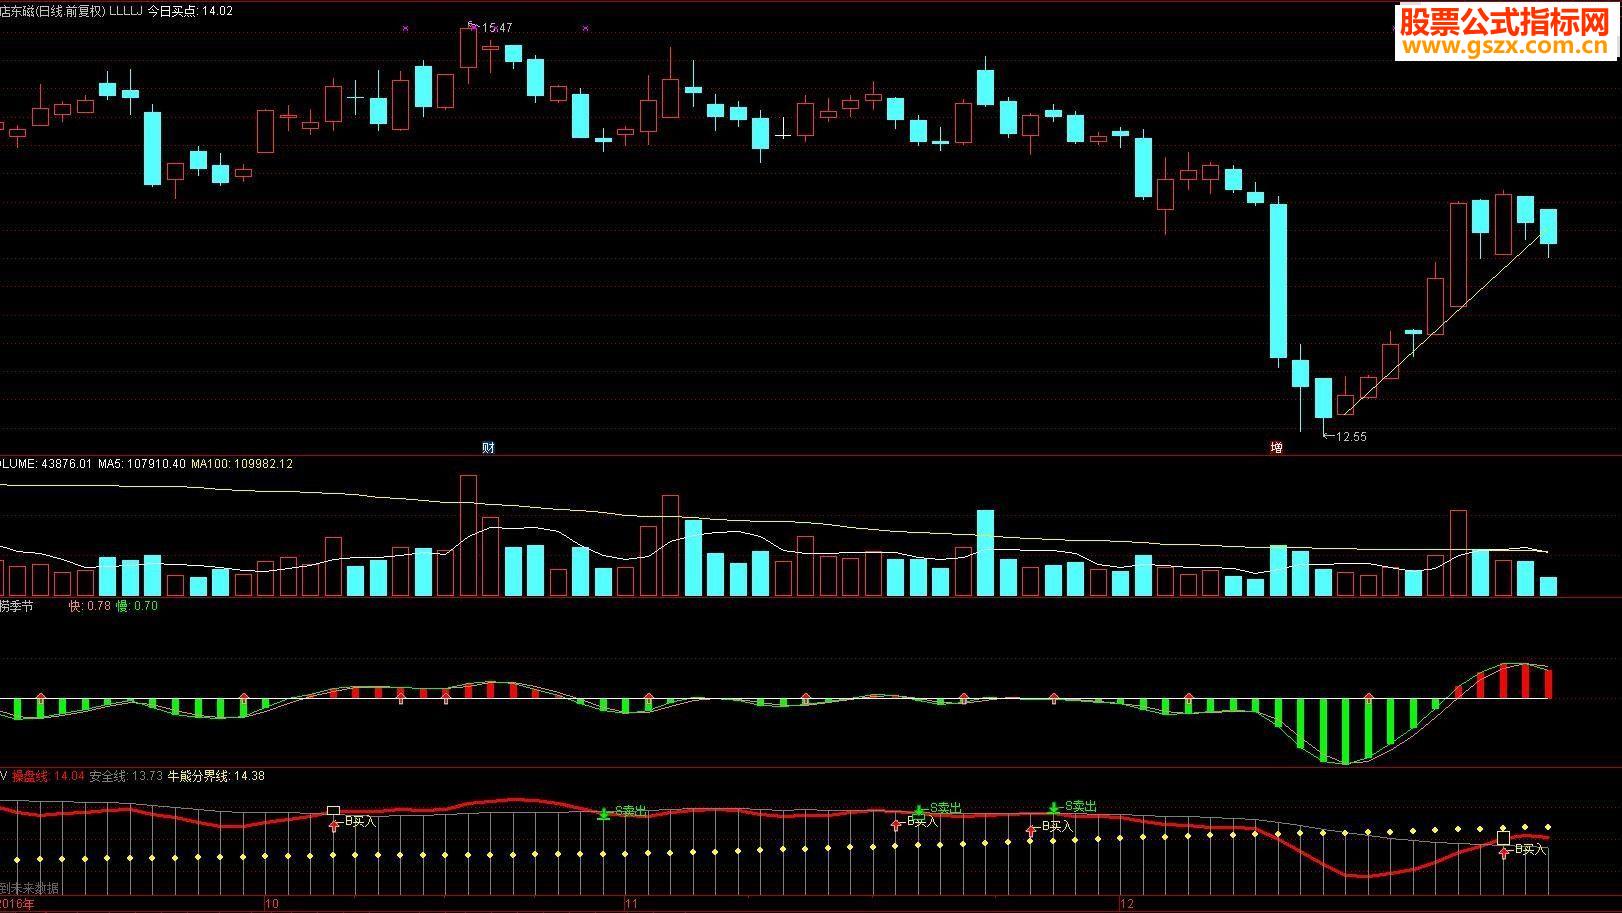Click the 慢: 0.70 indicator value
The height and width of the screenshot is (913, 1622).
click(137, 605)
